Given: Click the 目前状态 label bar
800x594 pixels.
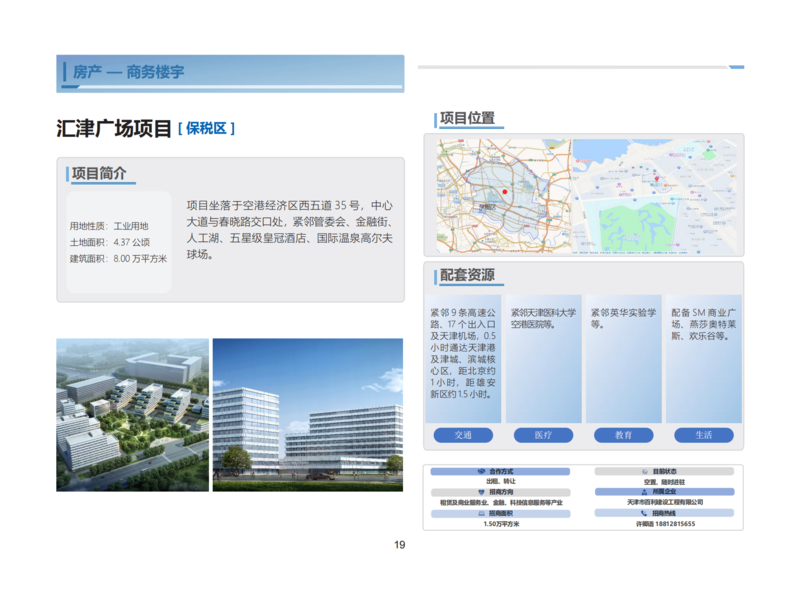Looking at the screenshot, I should click(x=664, y=472).
